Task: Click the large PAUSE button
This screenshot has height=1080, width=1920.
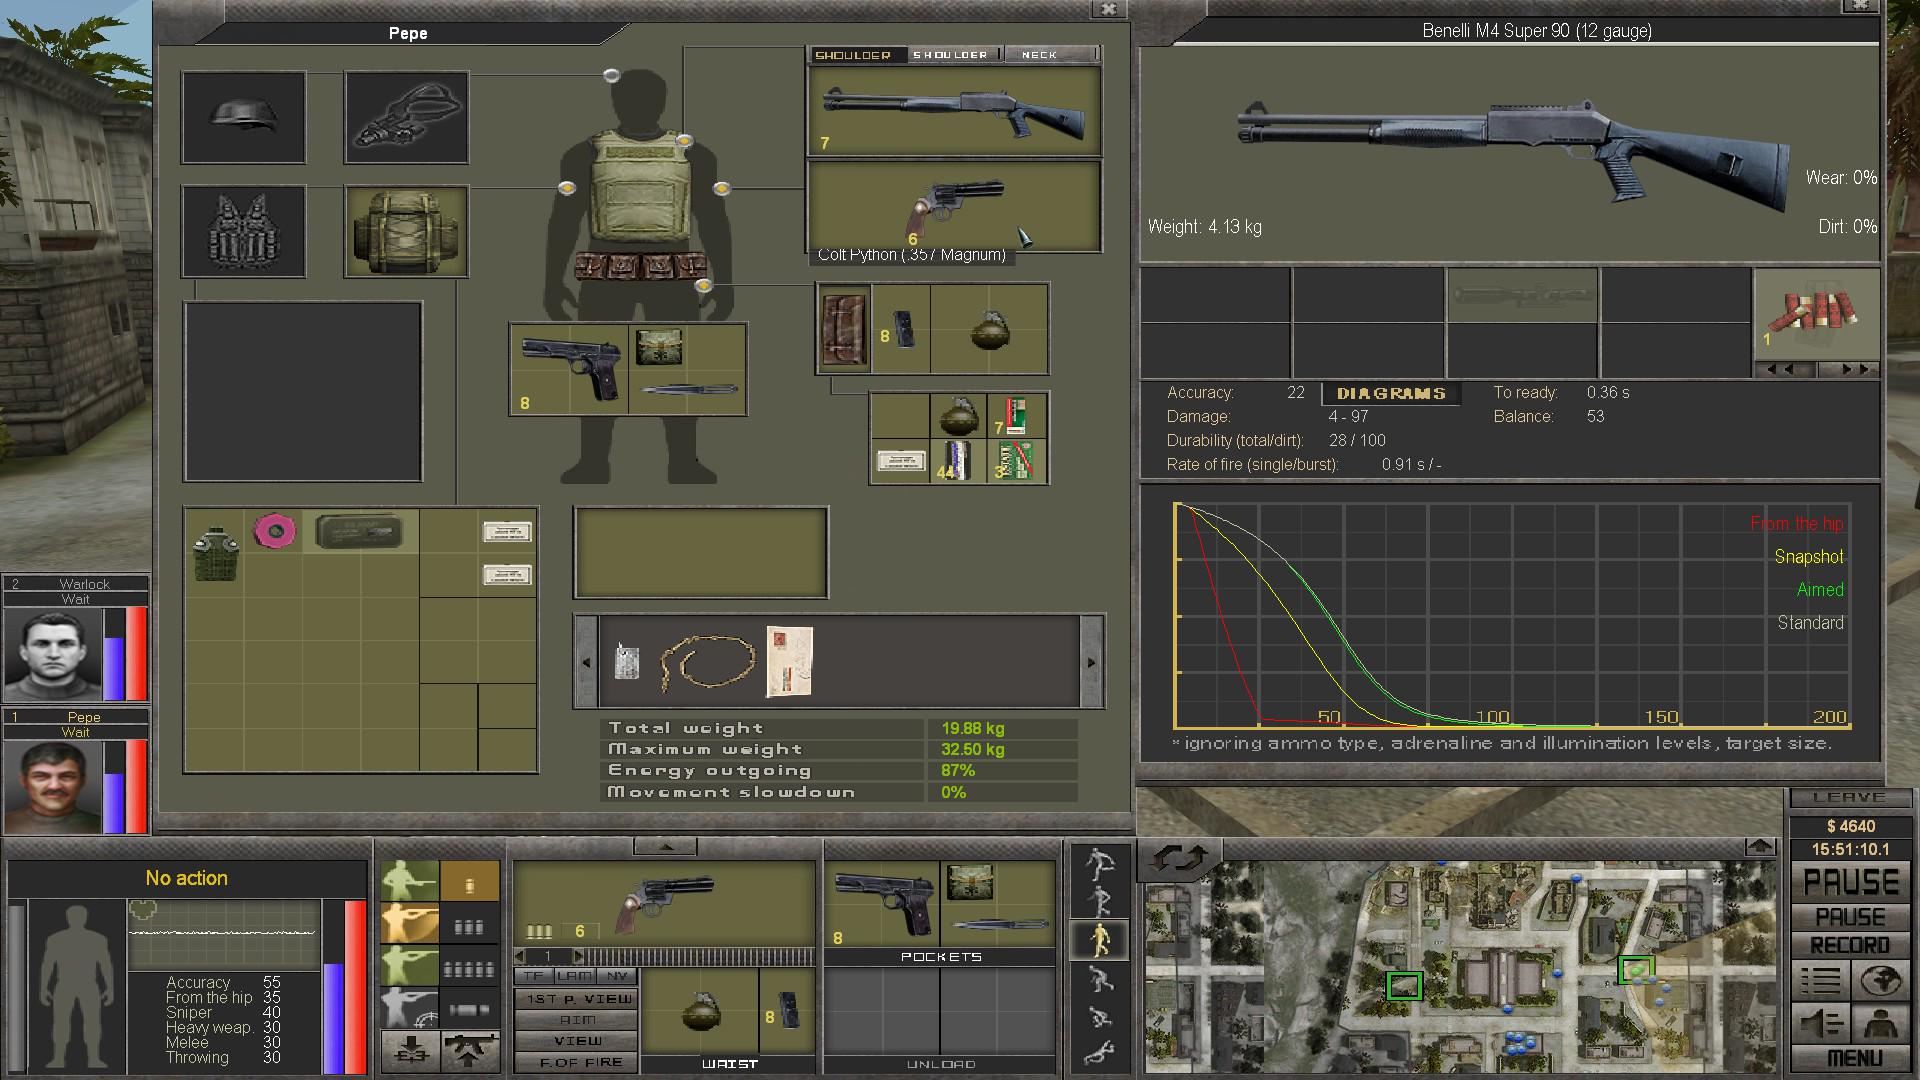Action: pos(1850,882)
